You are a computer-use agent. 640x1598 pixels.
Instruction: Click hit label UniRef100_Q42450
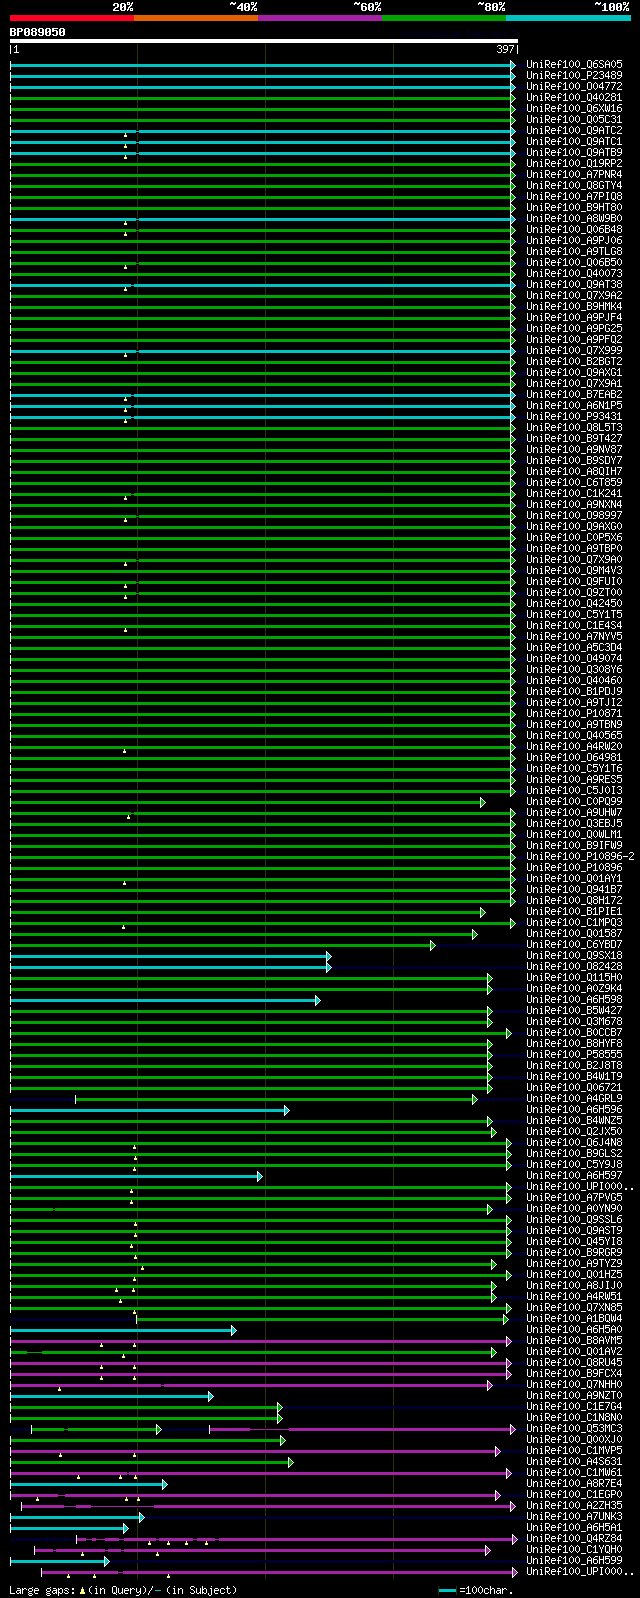[574, 603]
